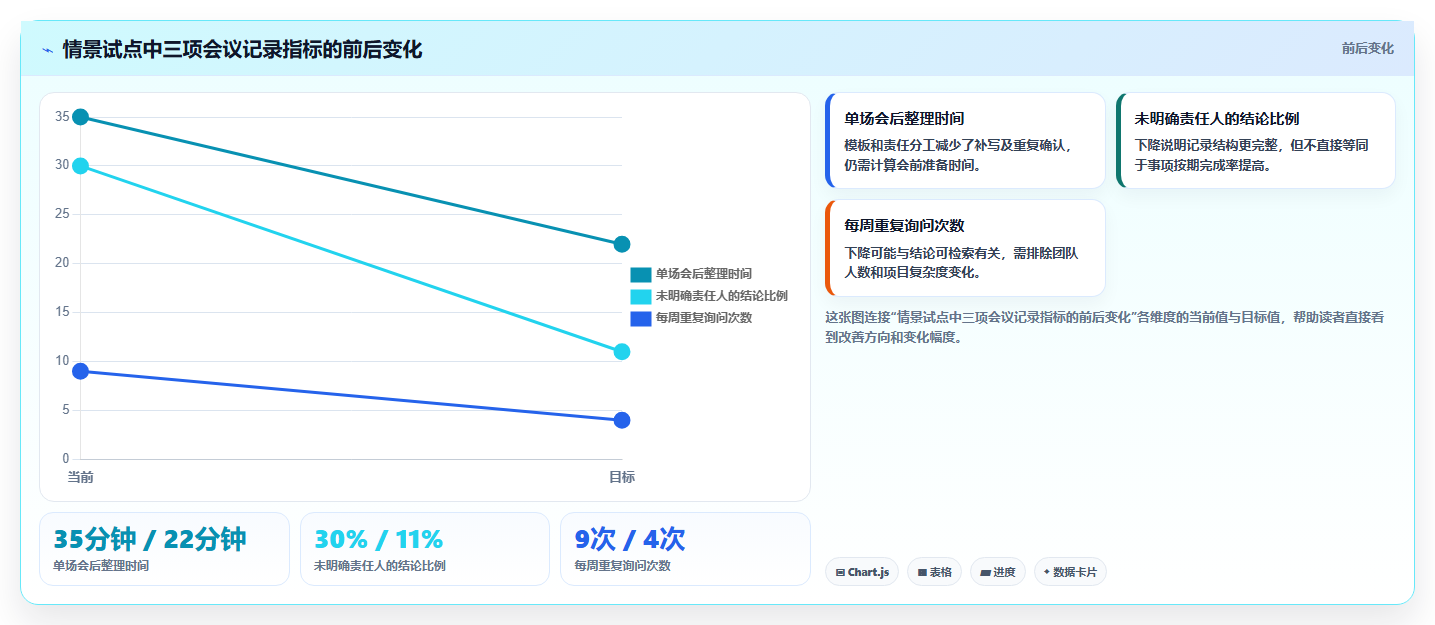Open the 每周重复询问次数 description card
This screenshot has width=1435, height=625.
click(x=965, y=248)
